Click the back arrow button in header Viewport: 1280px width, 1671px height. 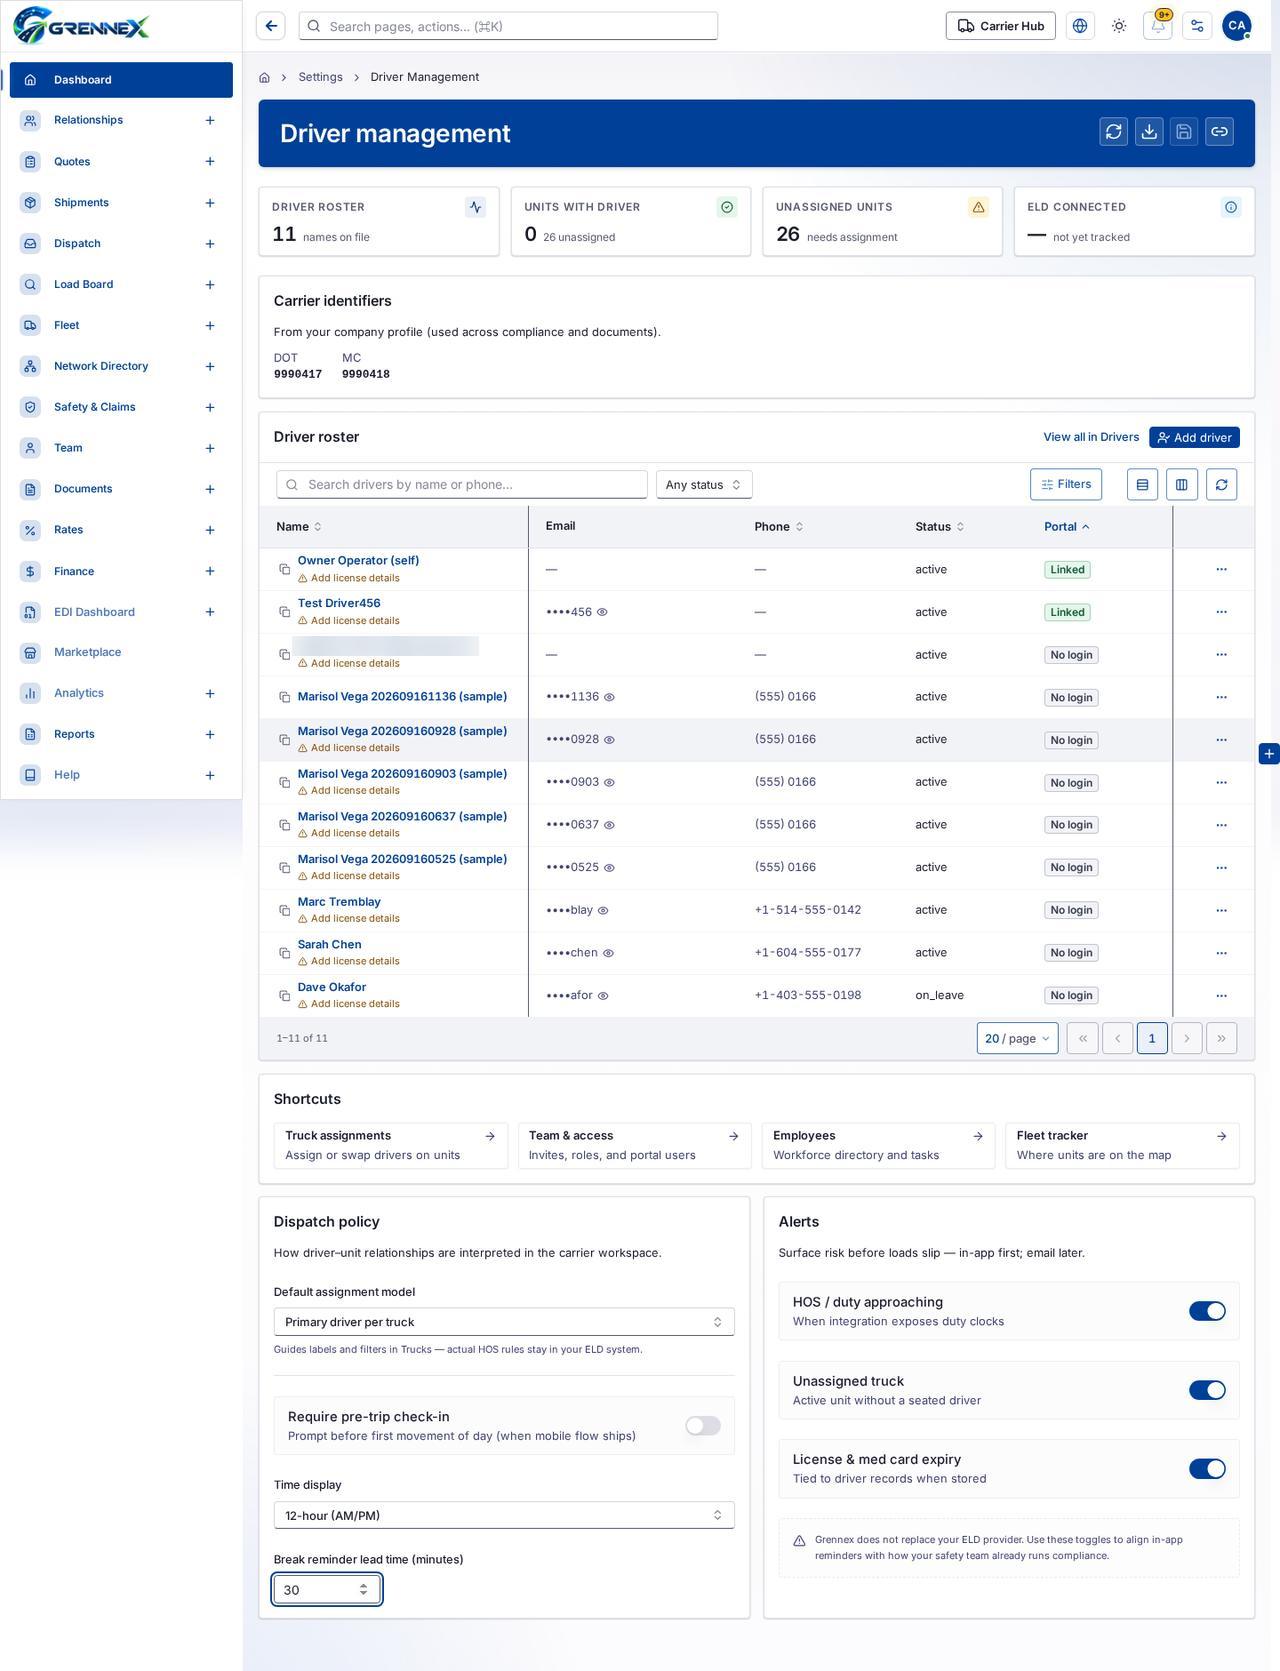[x=271, y=26]
